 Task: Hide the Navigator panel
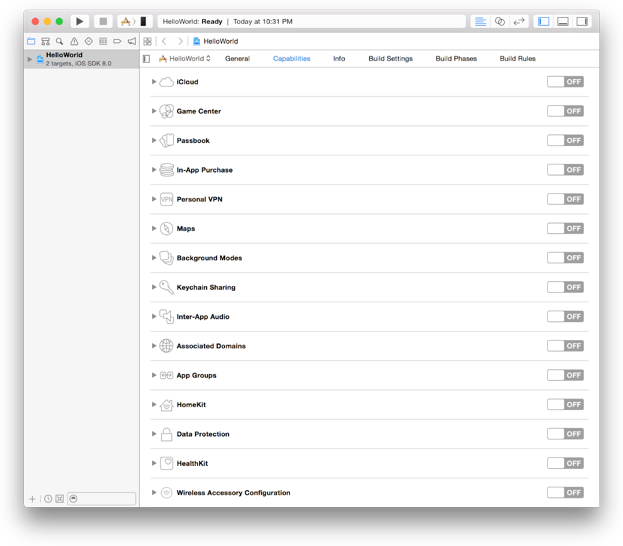pos(544,21)
